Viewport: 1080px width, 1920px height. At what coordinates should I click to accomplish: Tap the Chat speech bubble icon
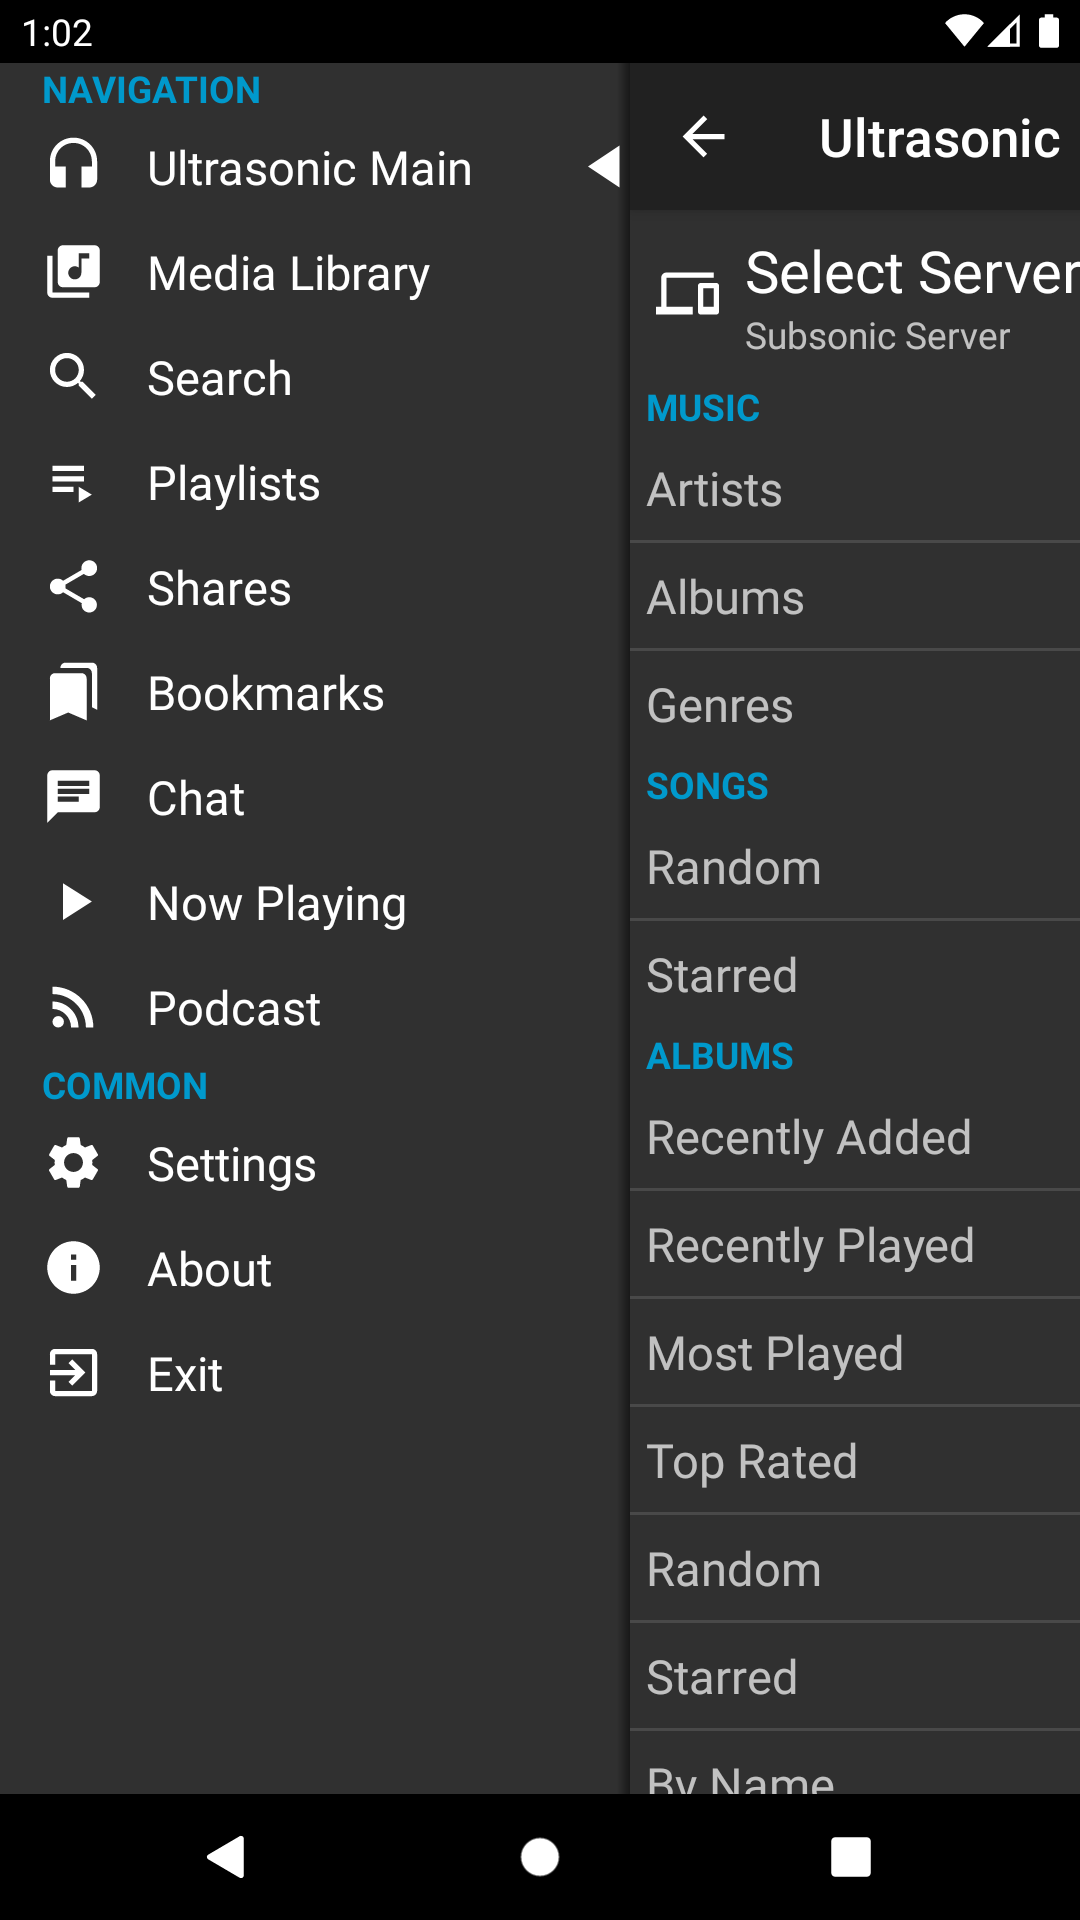click(73, 797)
